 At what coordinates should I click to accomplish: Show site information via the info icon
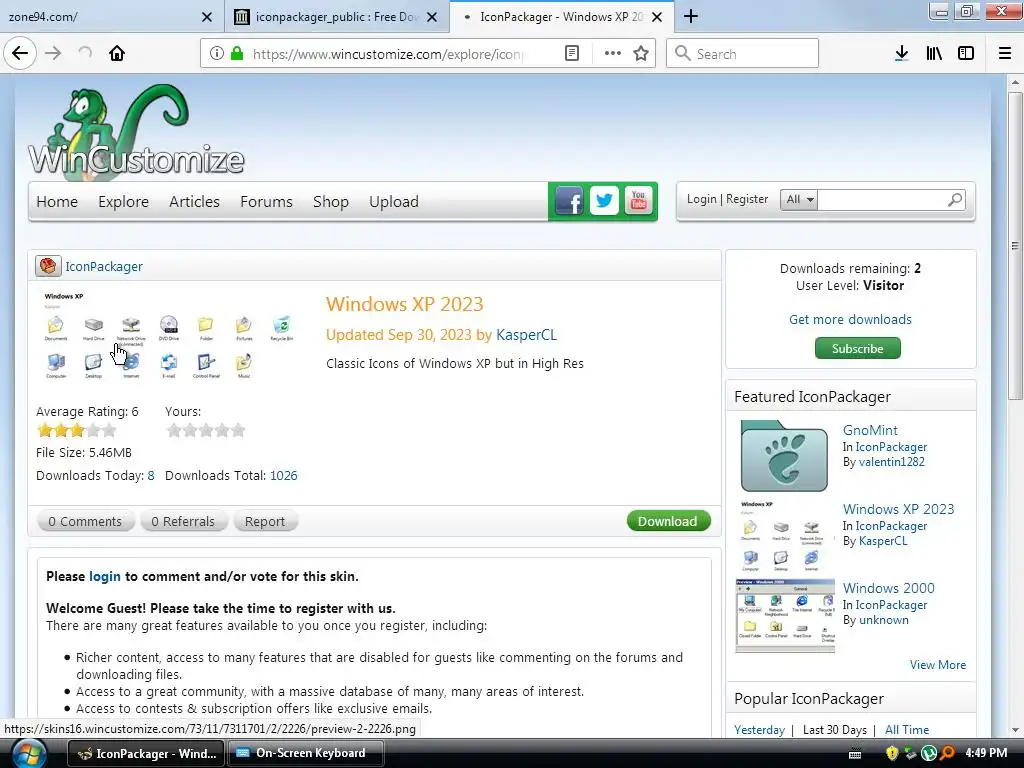coord(217,54)
